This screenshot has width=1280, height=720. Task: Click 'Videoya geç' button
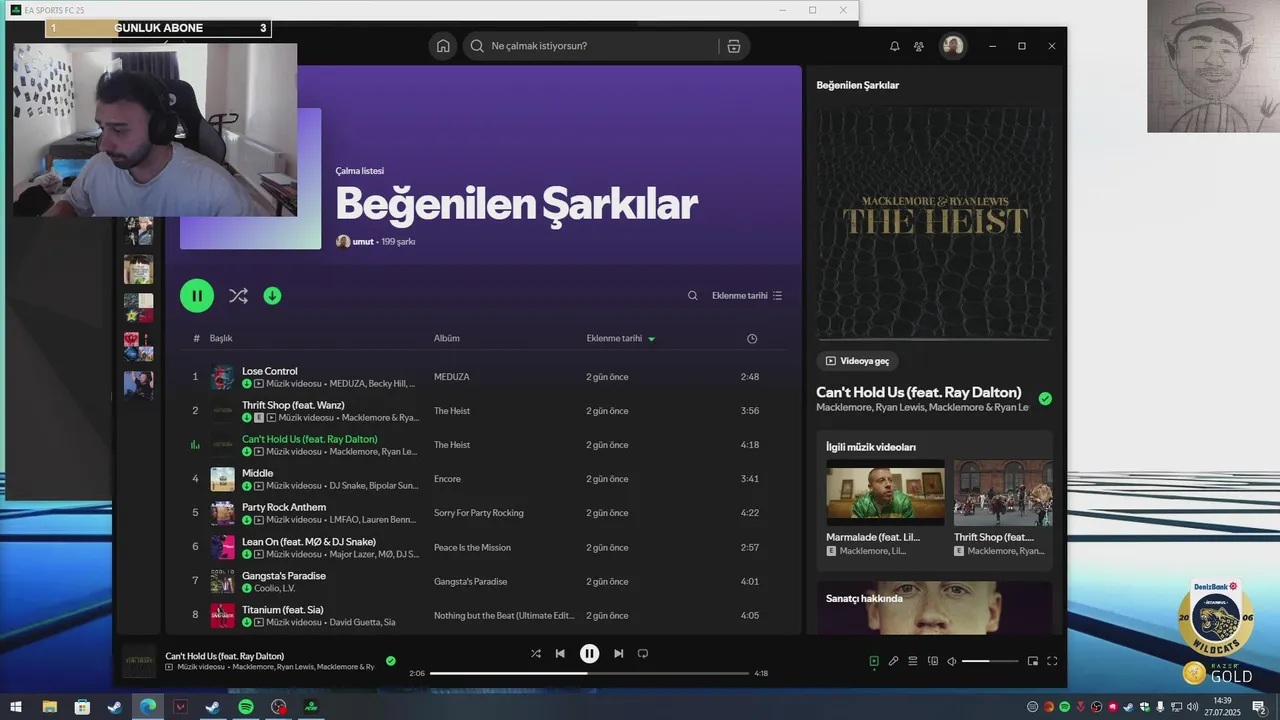(857, 361)
